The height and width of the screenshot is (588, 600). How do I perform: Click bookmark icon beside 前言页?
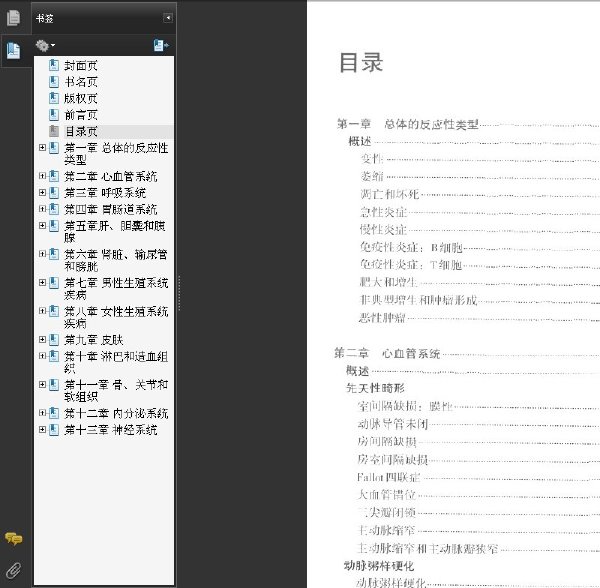(54, 115)
